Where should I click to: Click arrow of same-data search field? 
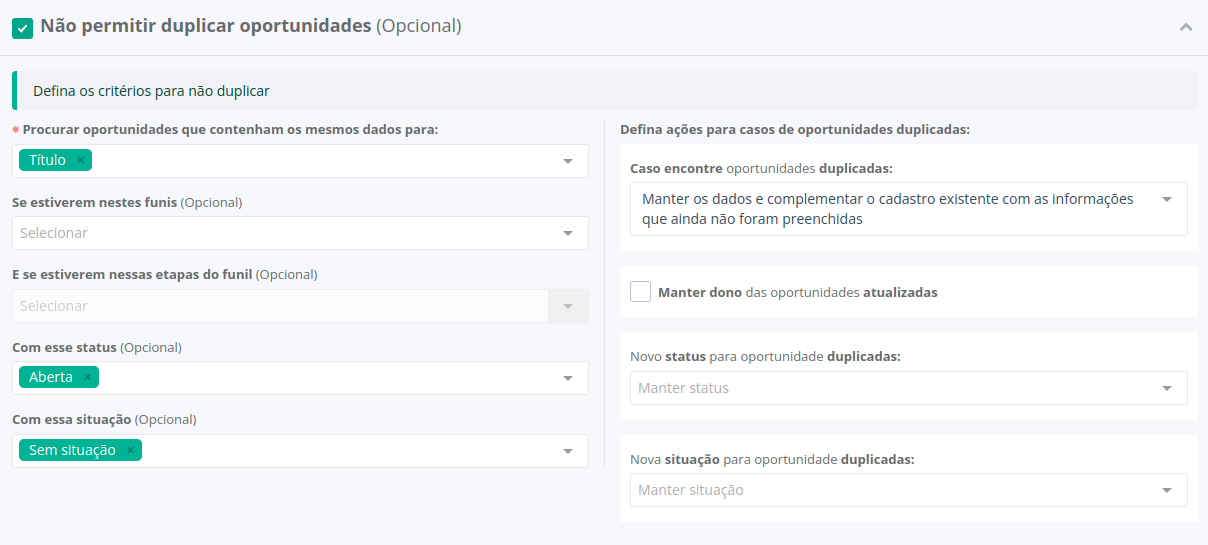(568, 161)
